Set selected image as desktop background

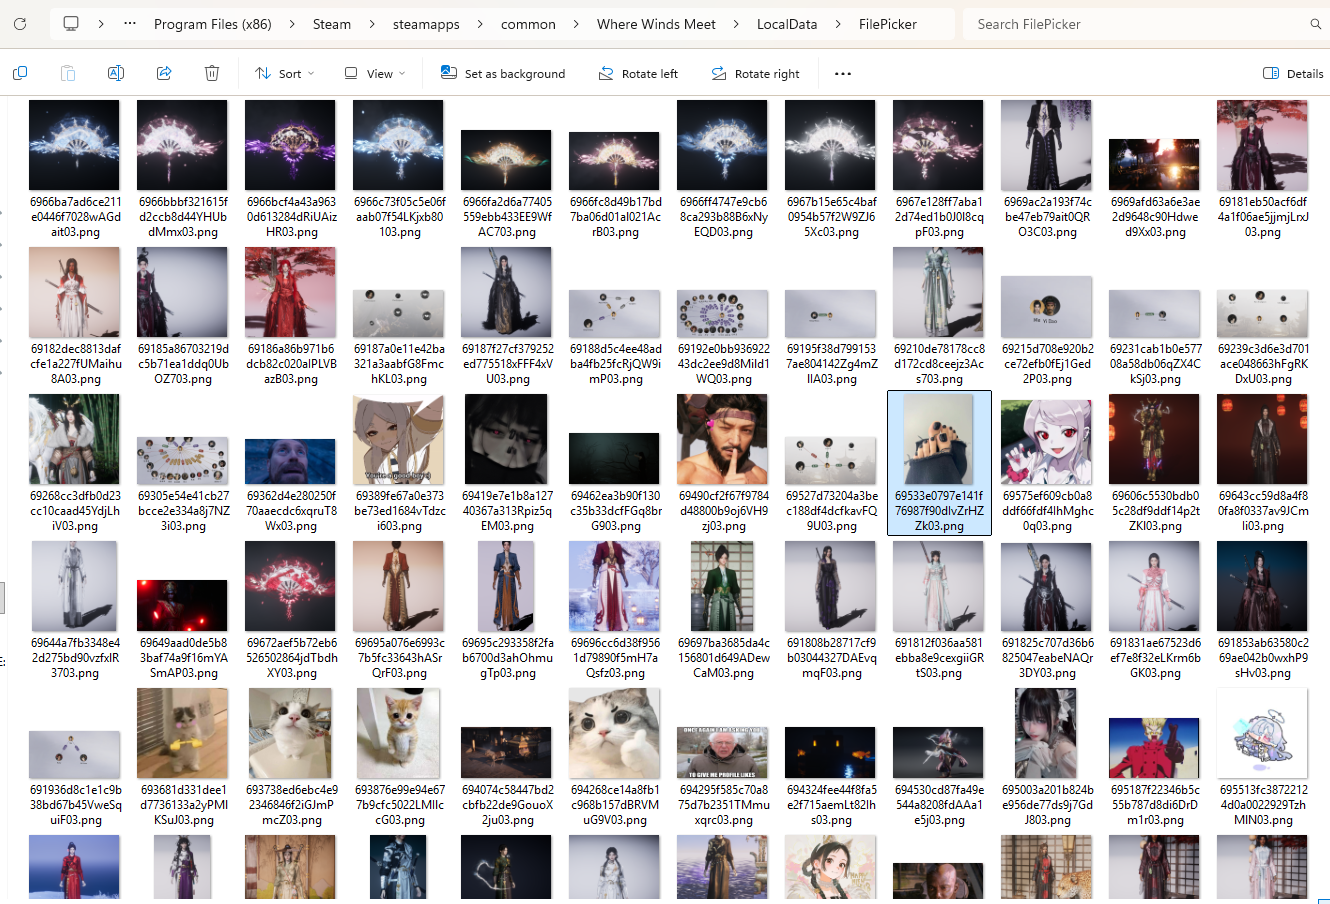503,73
